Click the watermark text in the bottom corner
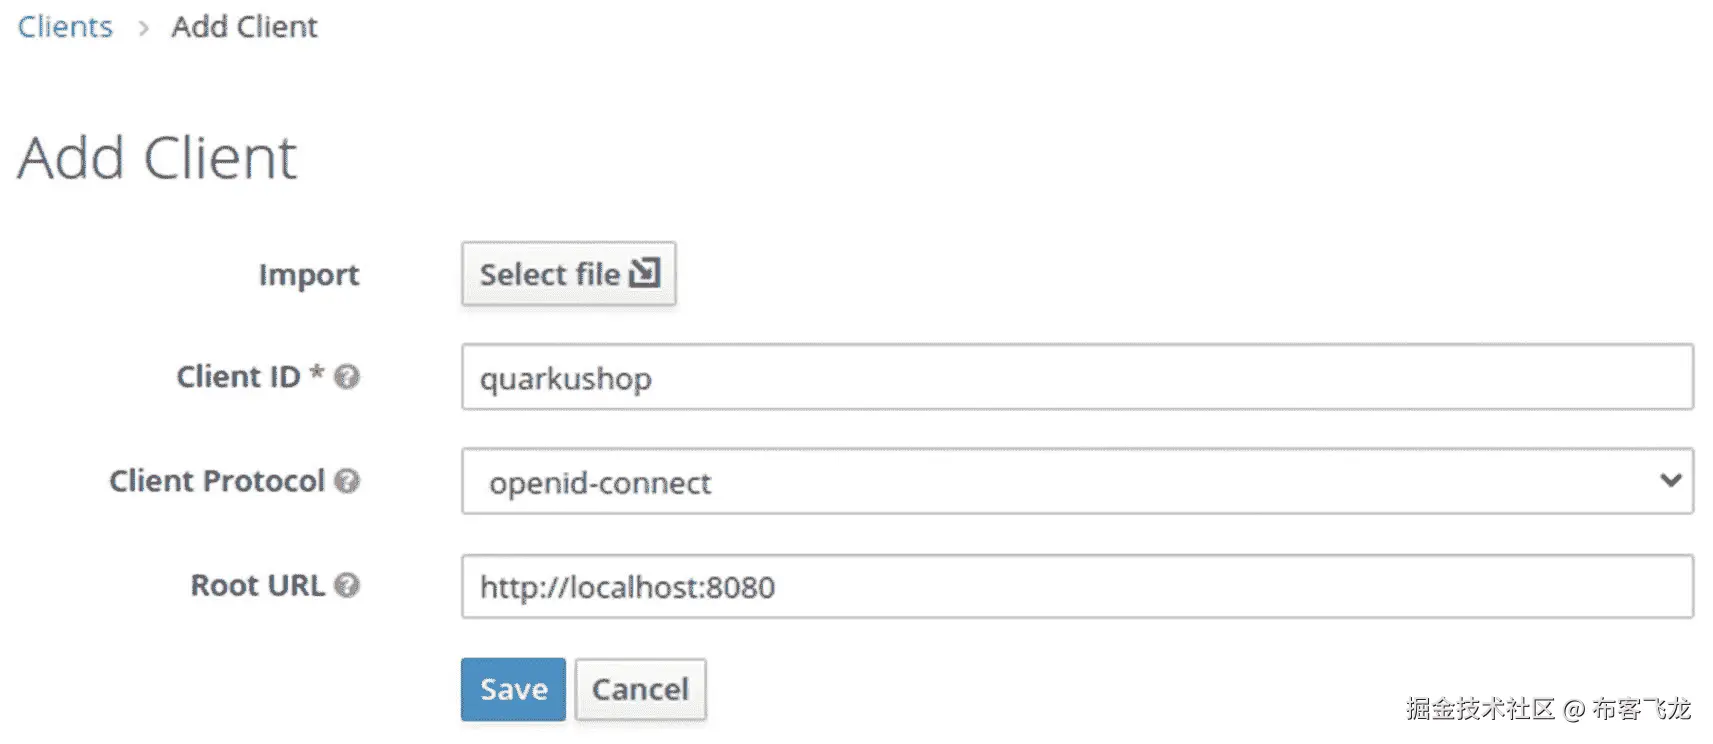The image size is (1713, 744). point(1547,709)
